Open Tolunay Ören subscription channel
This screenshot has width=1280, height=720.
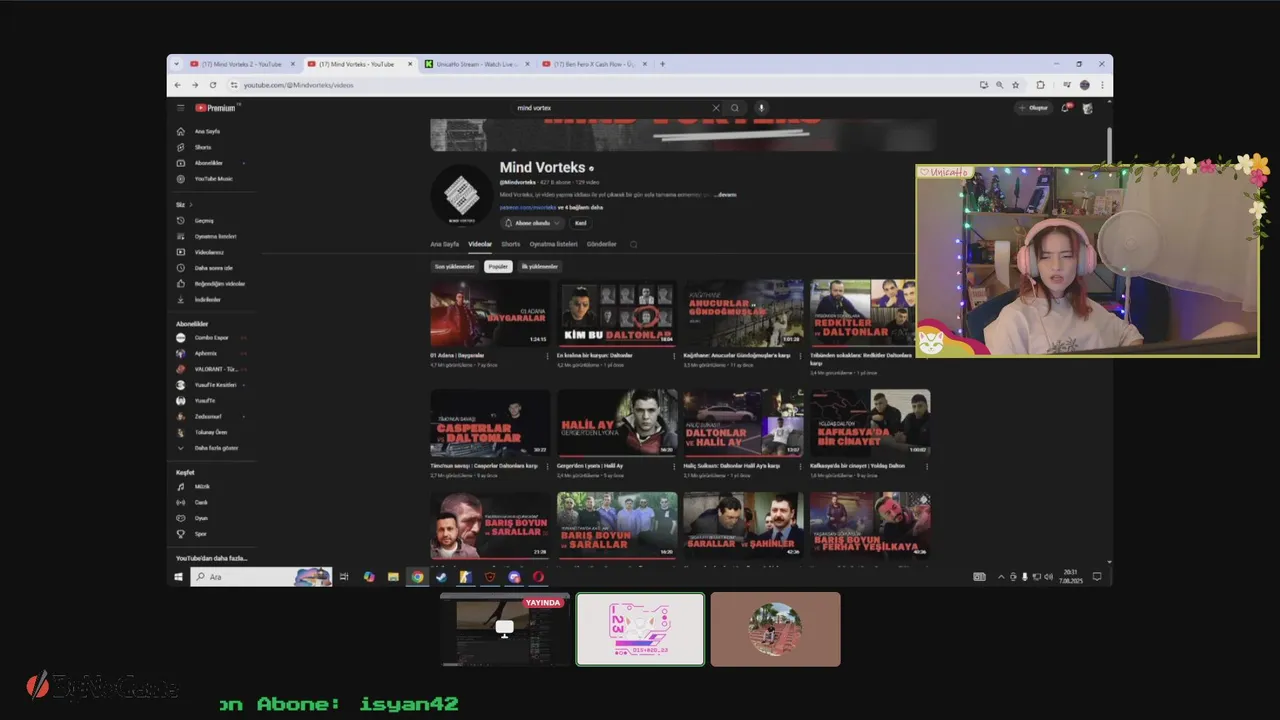[x=210, y=432]
